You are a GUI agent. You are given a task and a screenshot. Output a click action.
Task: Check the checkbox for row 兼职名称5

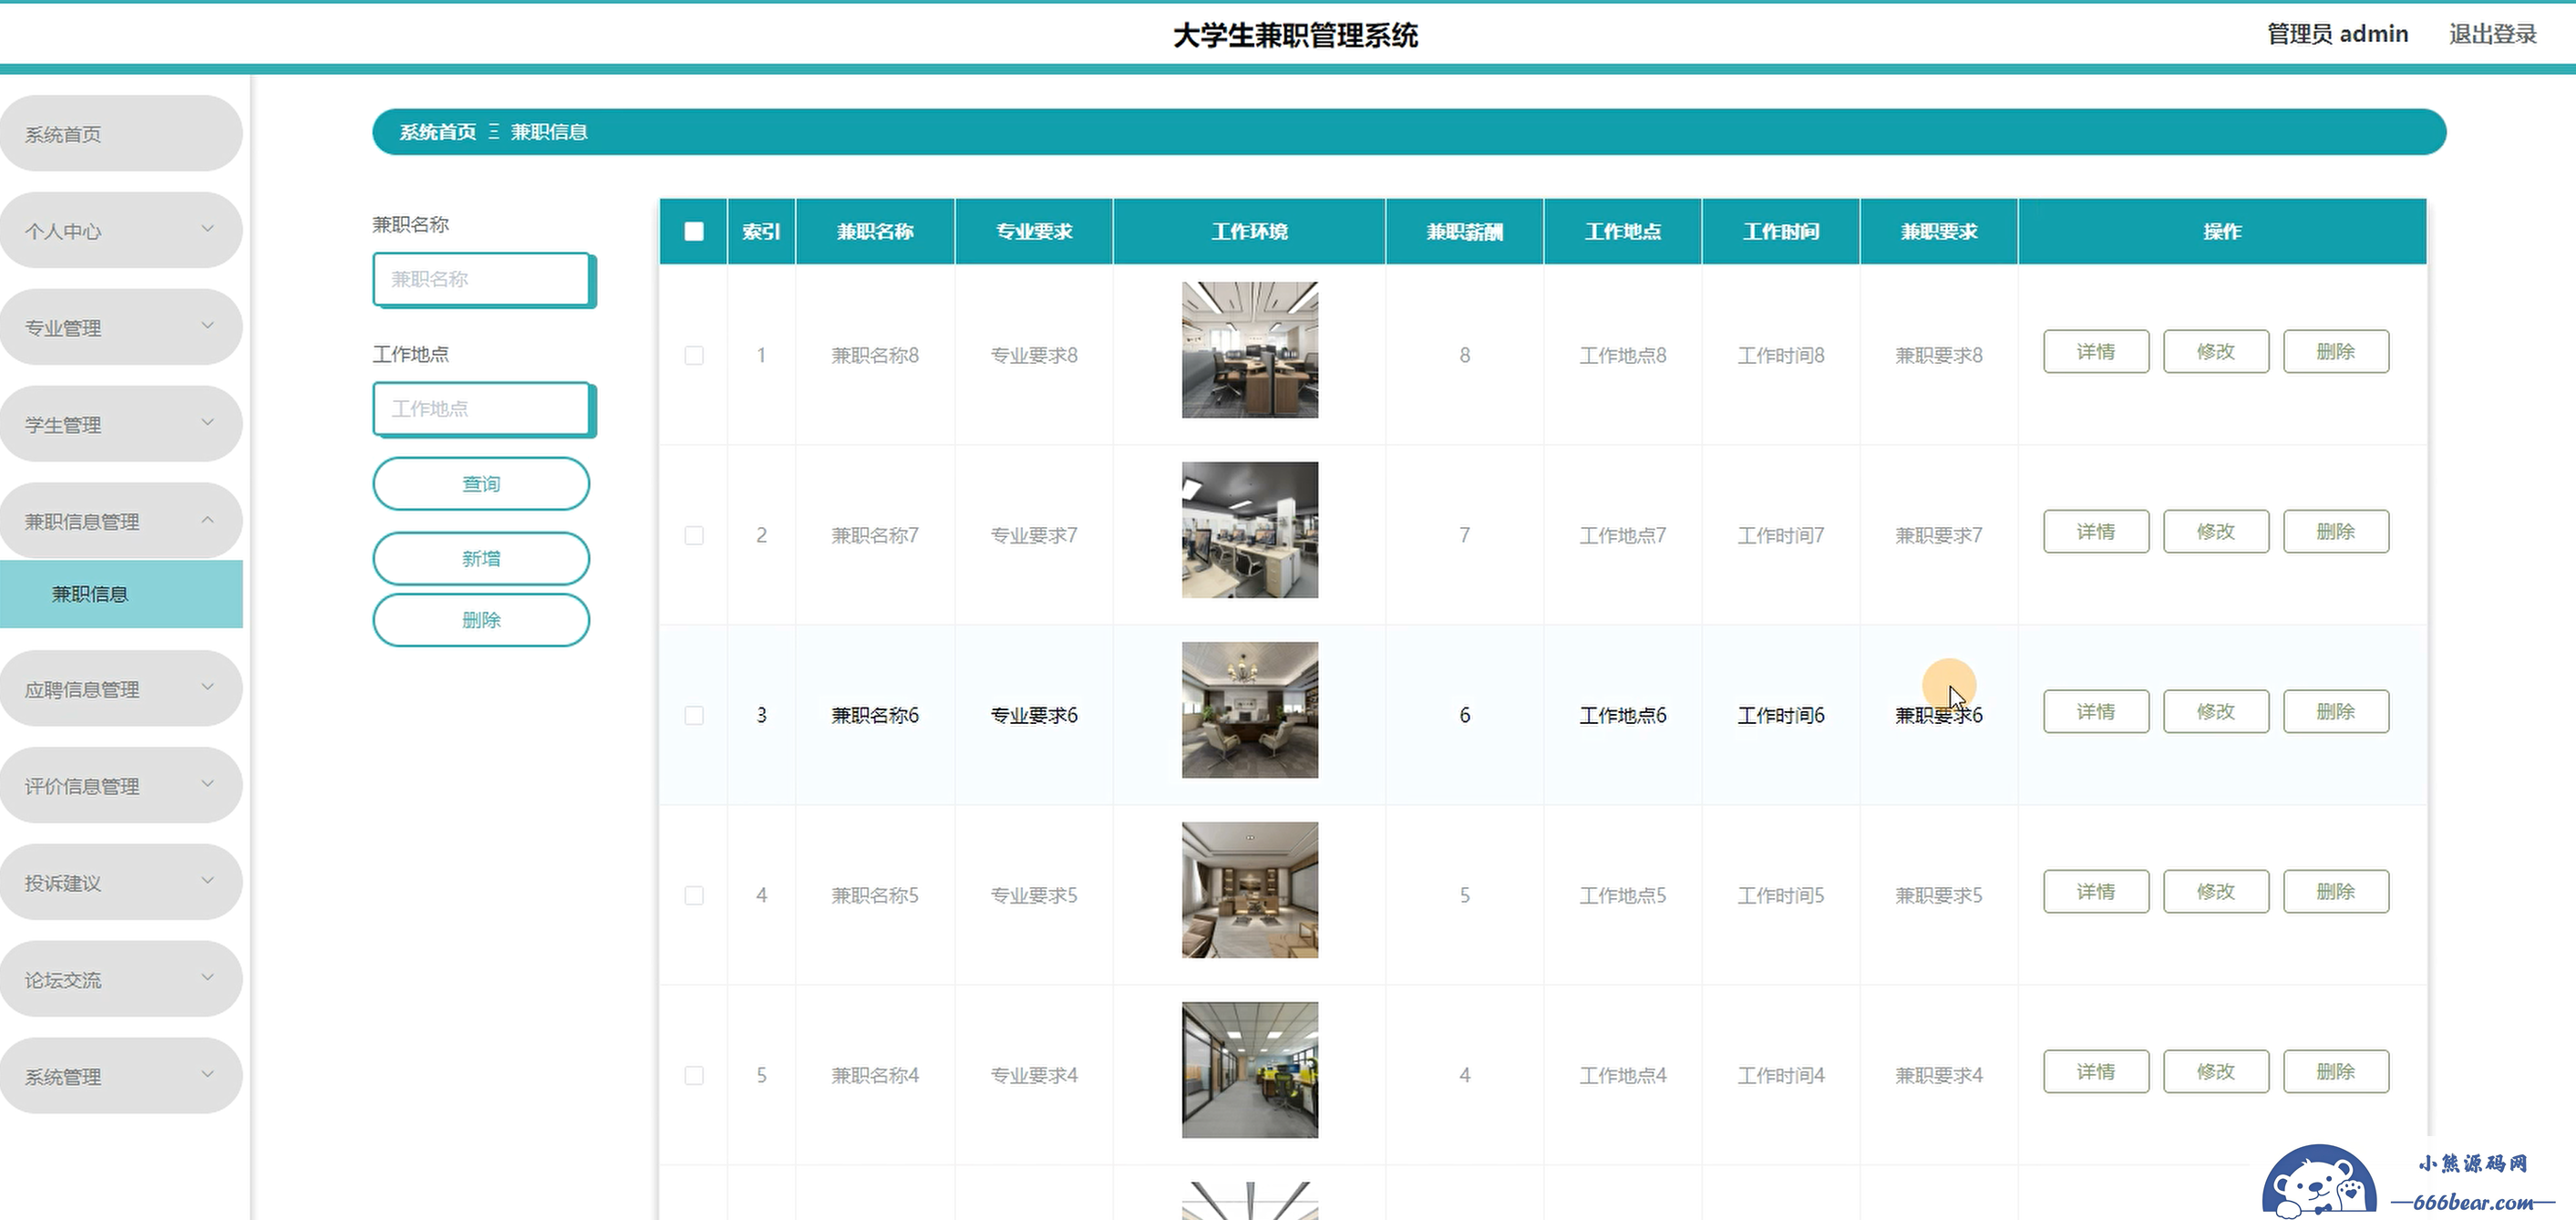694,895
